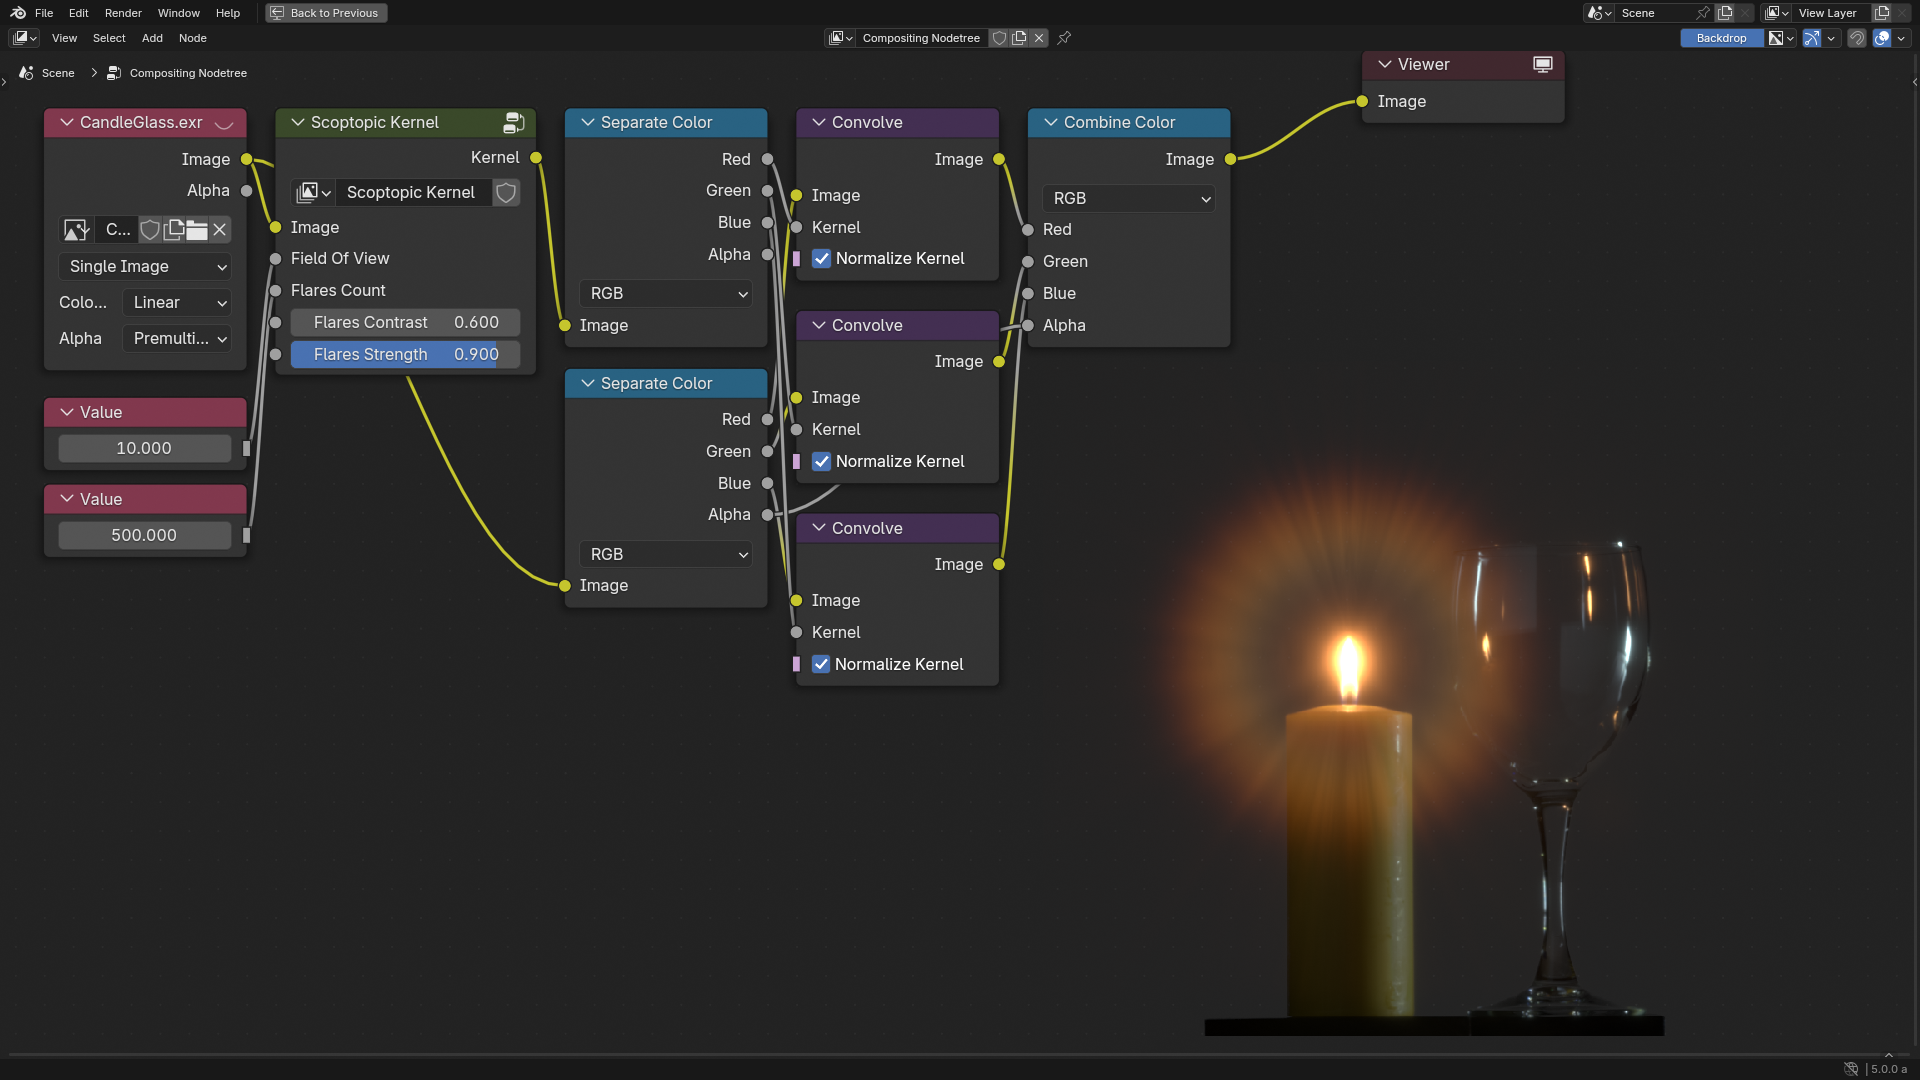This screenshot has height=1080, width=1920.
Task: Open RGB dropdown in lower Separate Color node
Action: click(x=666, y=554)
